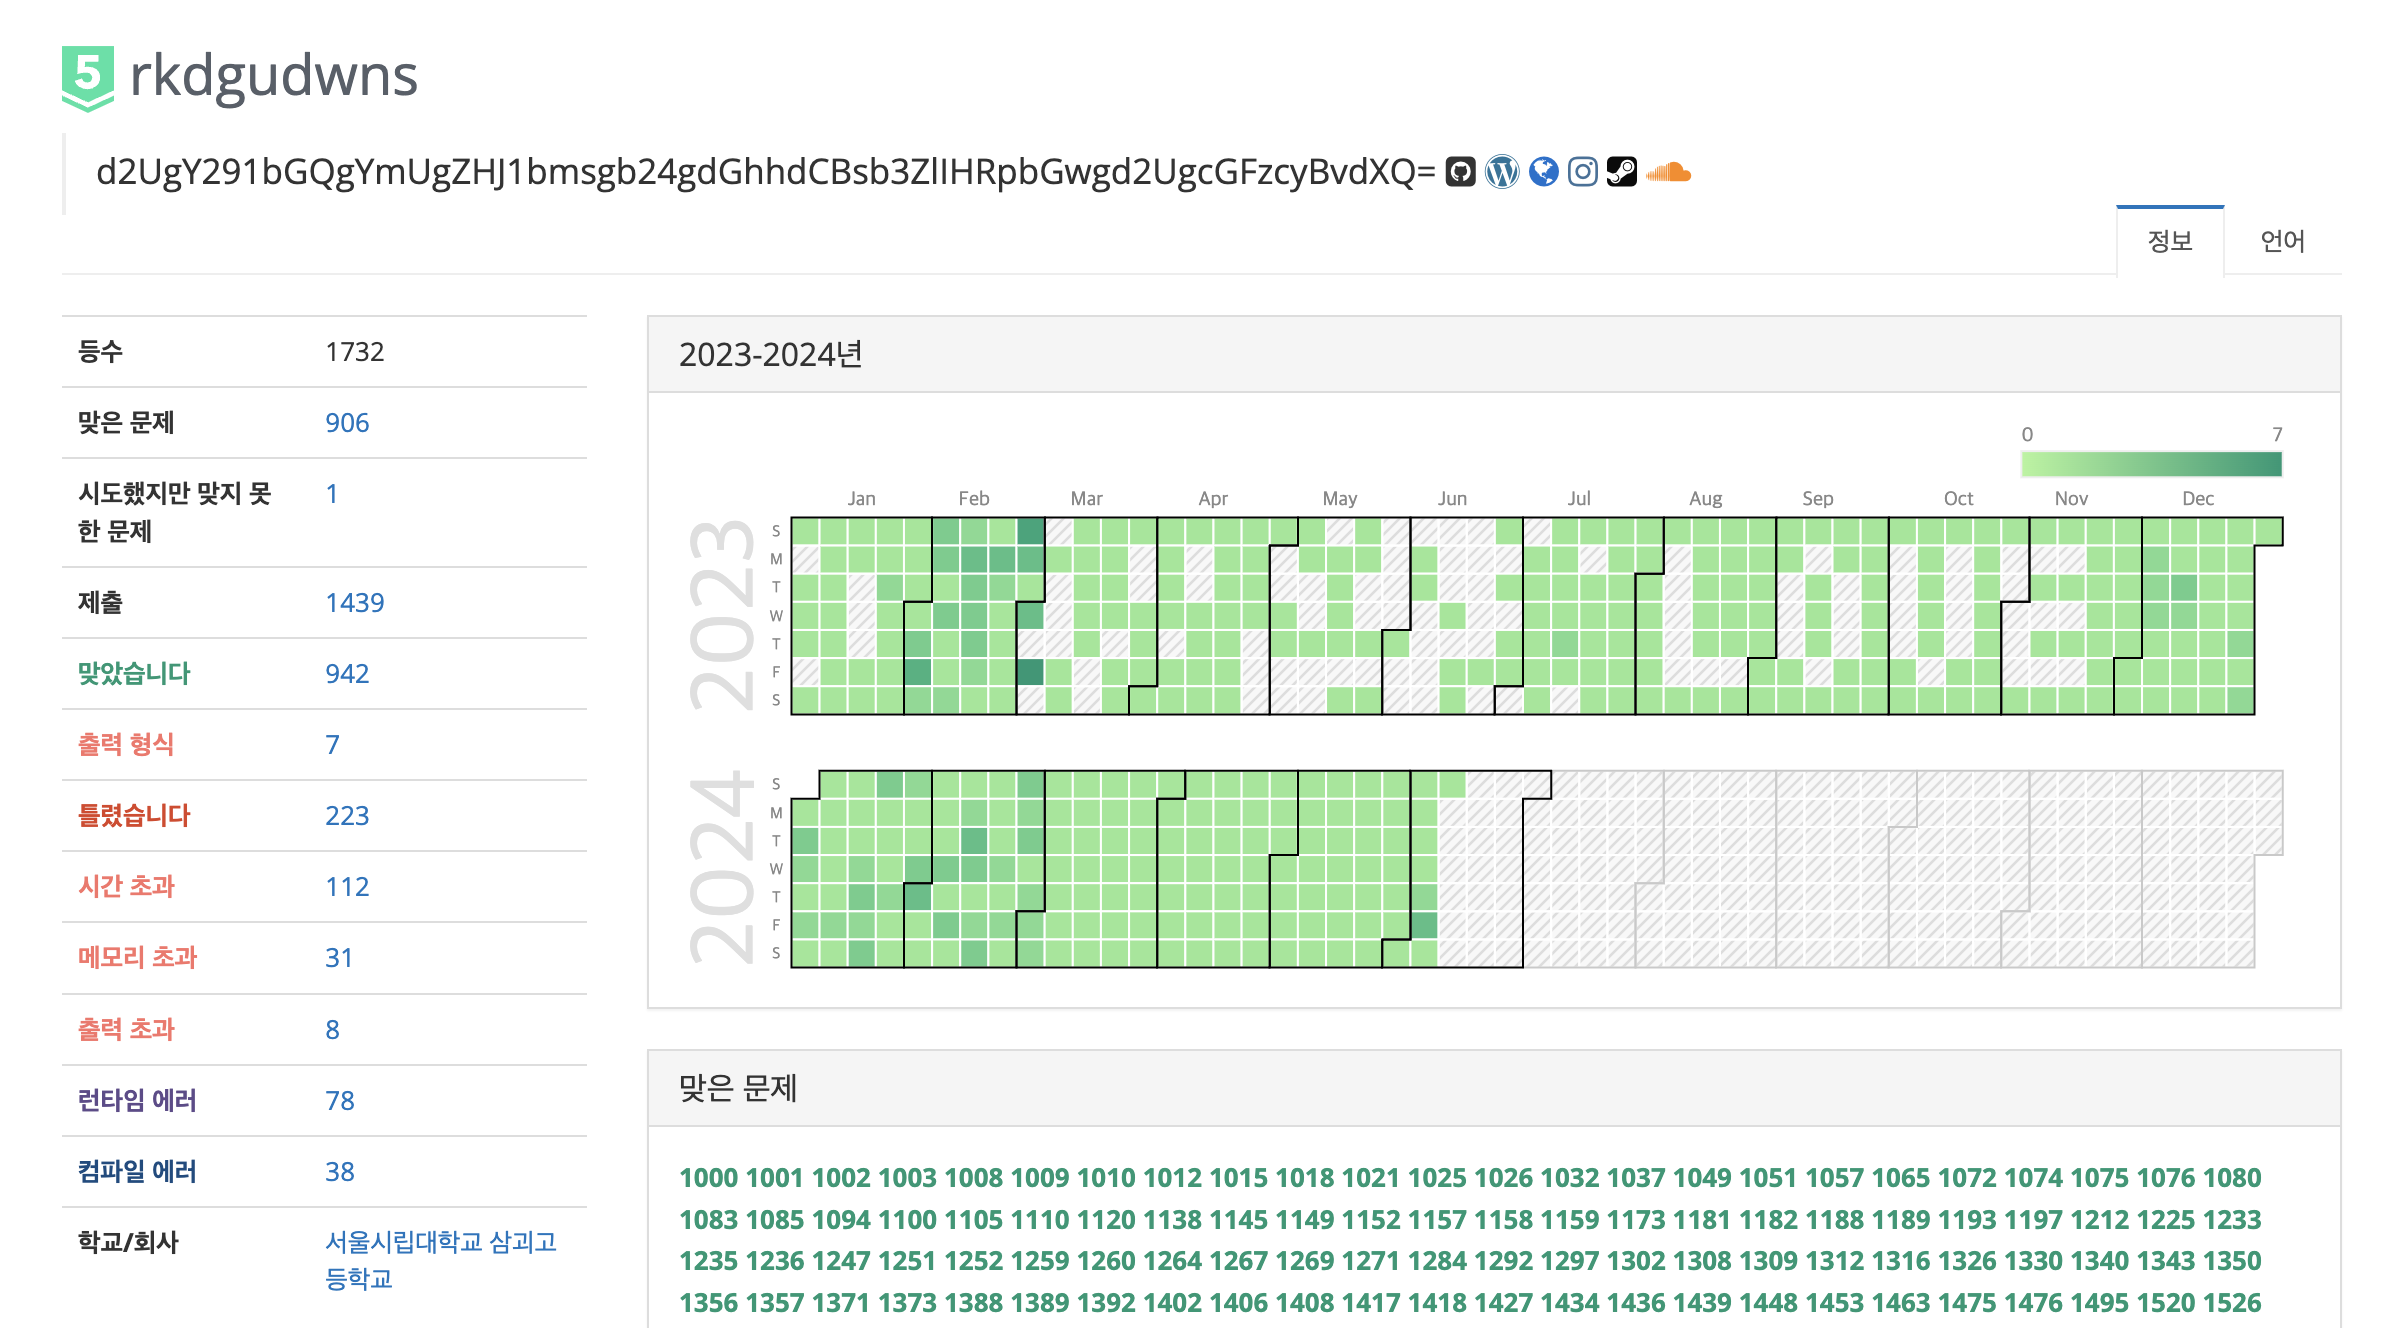The width and height of the screenshot is (2402, 1328).
Task: Click submissions count 1439
Action: tap(354, 603)
